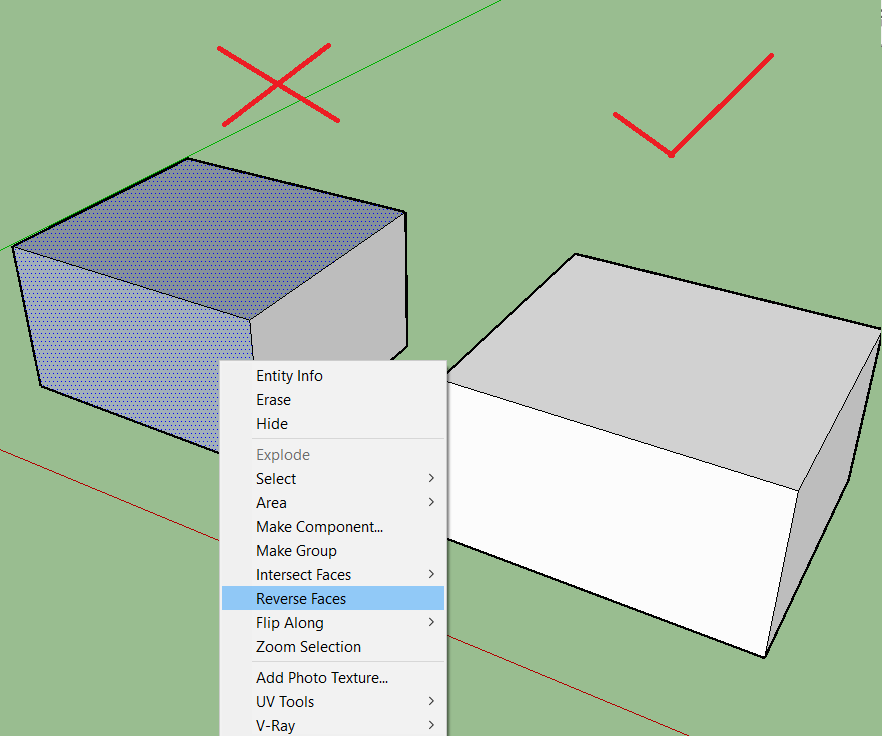Open the V-Ray submenu
Screen dimensions: 882x736
point(333,726)
